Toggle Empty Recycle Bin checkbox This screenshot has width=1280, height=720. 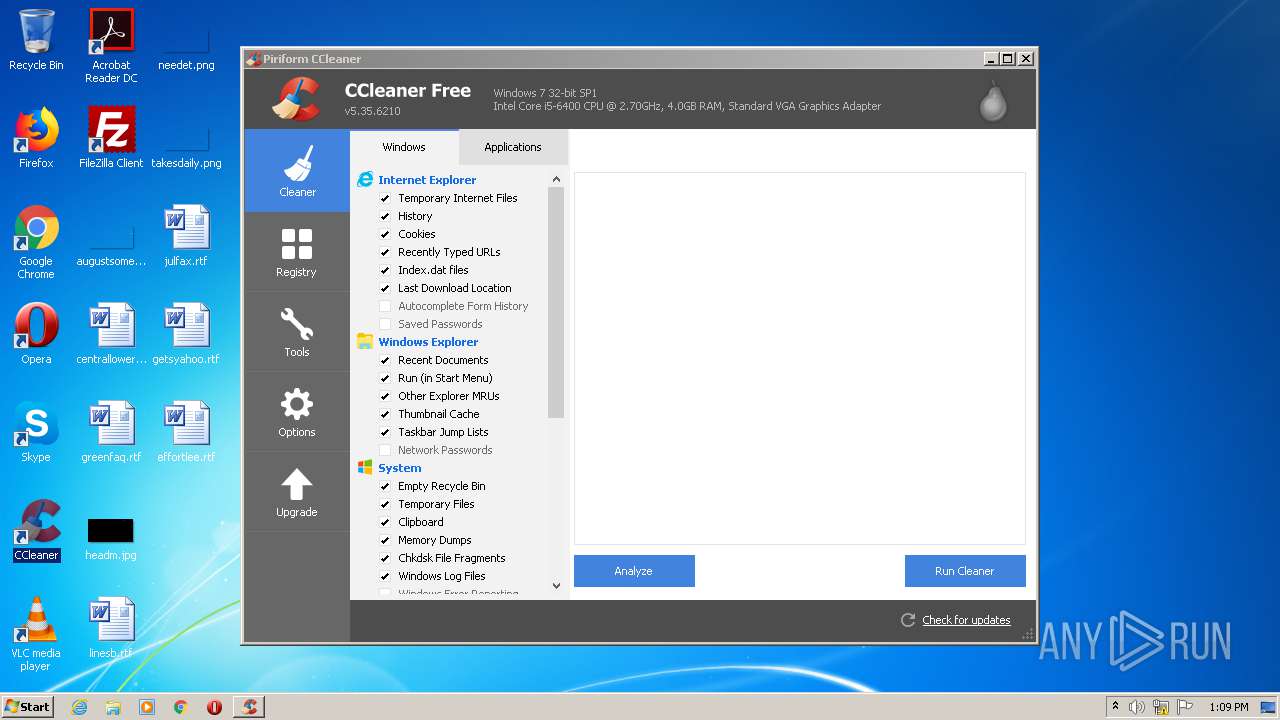coord(385,486)
